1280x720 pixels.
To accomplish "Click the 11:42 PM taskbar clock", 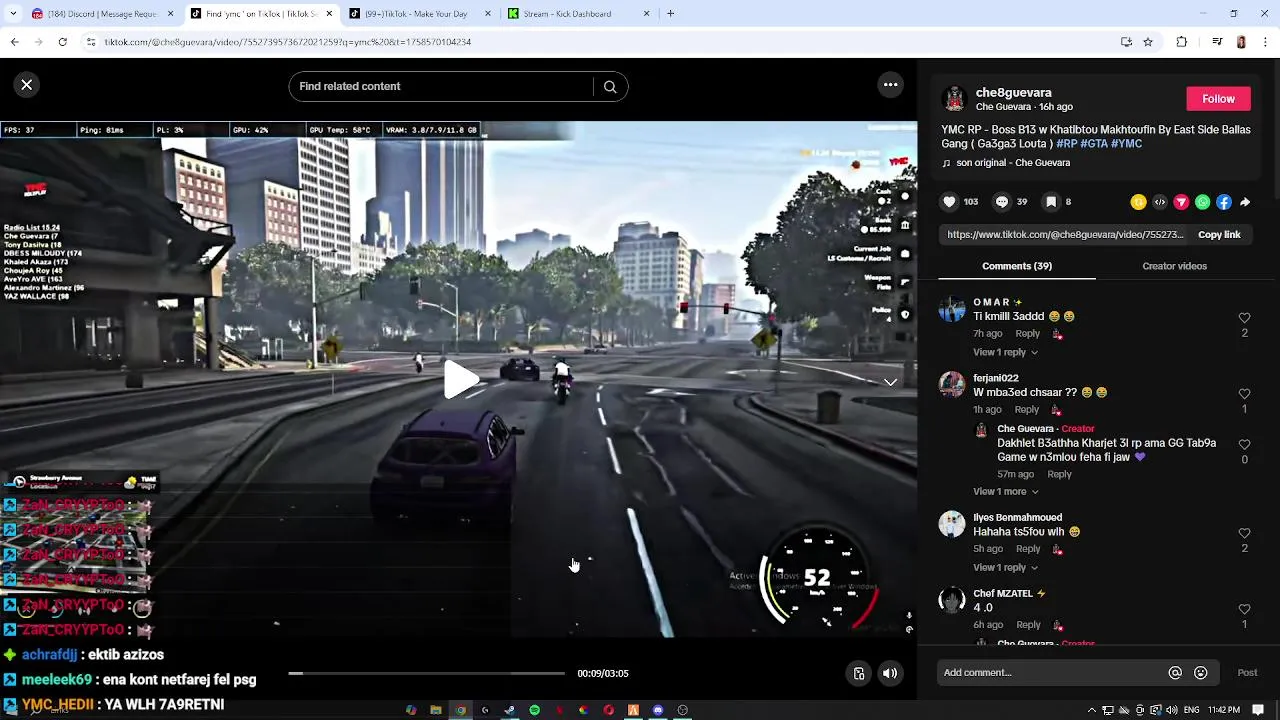I will pos(1224,710).
